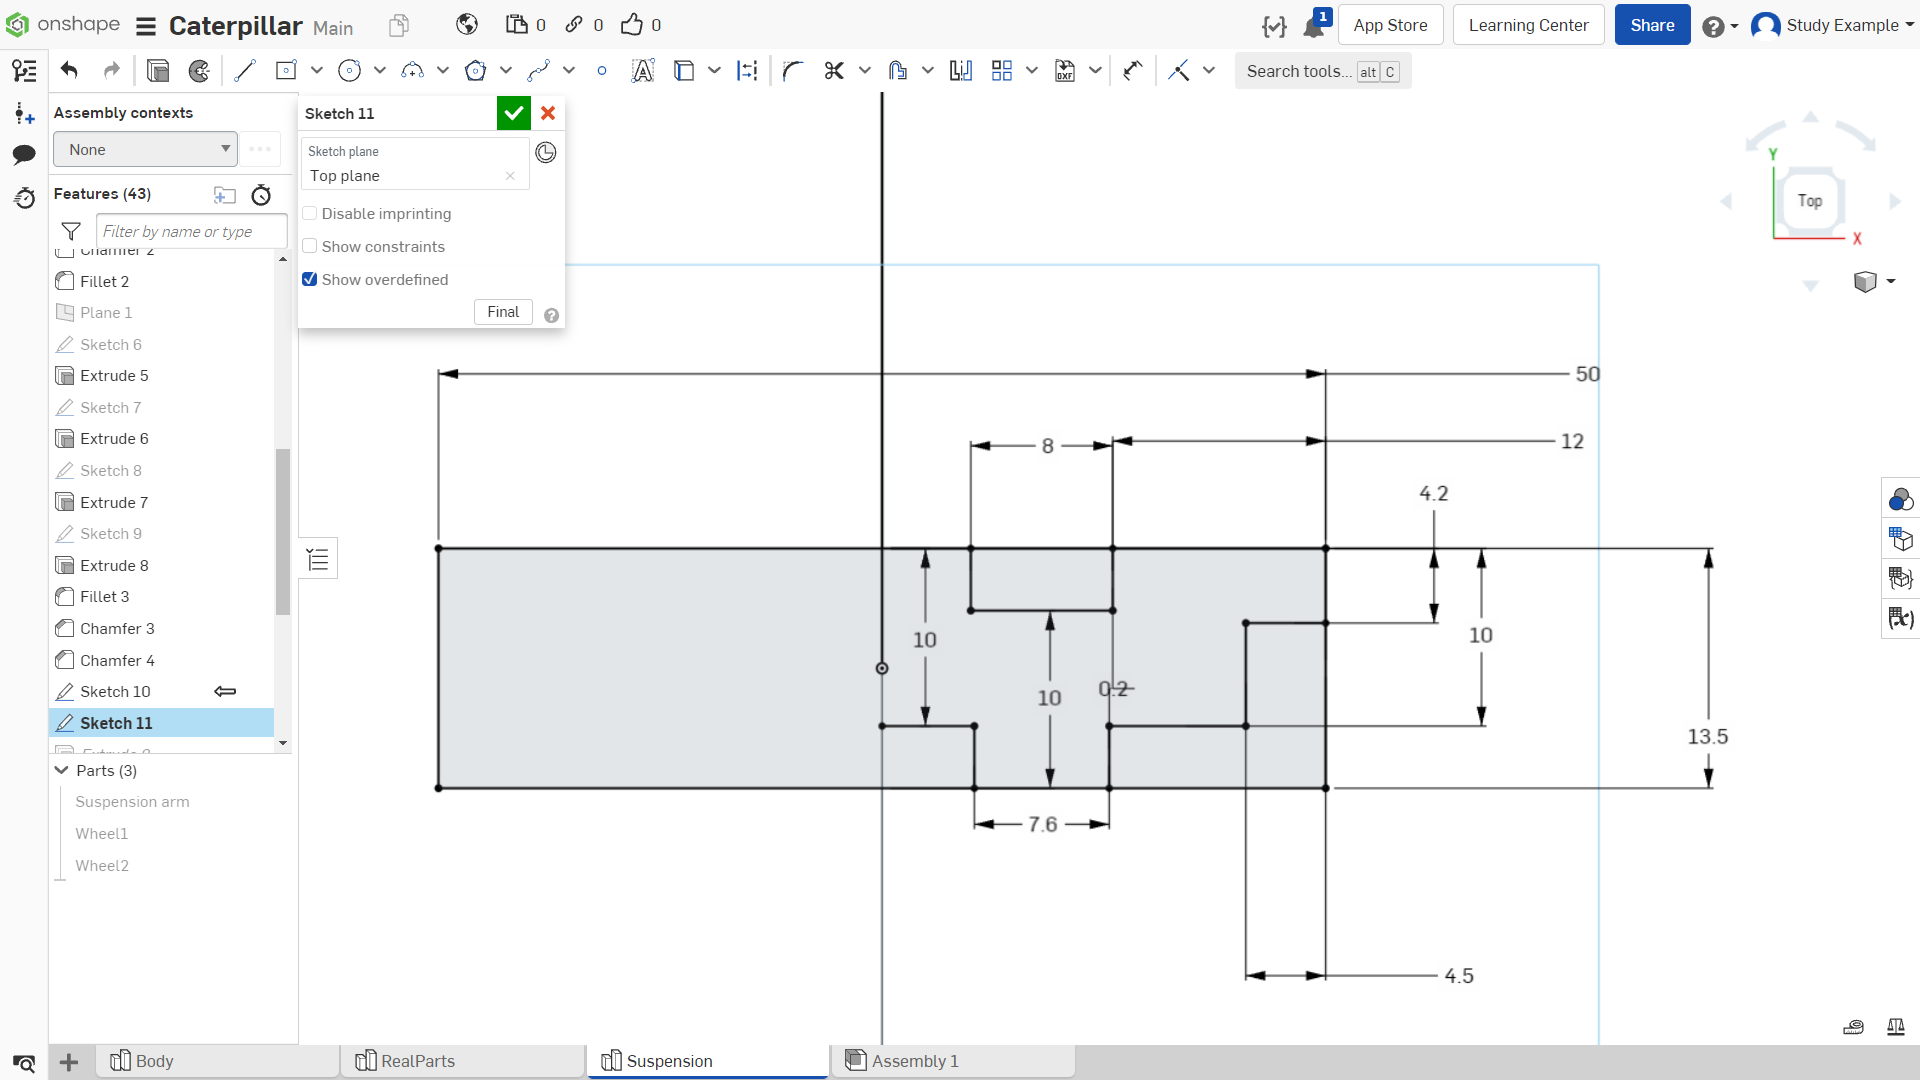Enable the Disable imprinting checkbox

pos(310,213)
